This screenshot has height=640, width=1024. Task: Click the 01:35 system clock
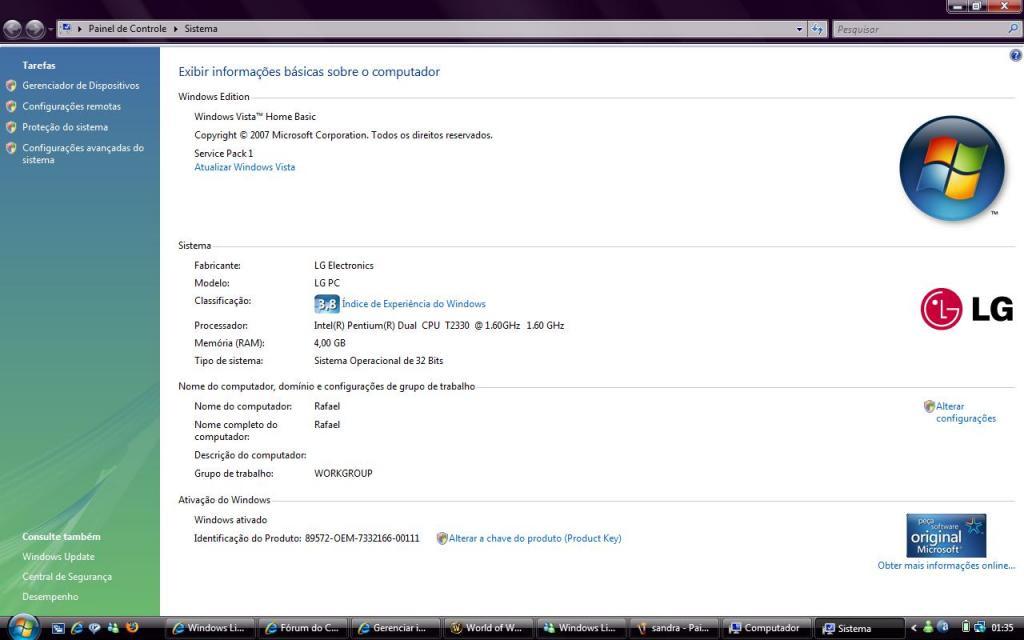click(1002, 628)
